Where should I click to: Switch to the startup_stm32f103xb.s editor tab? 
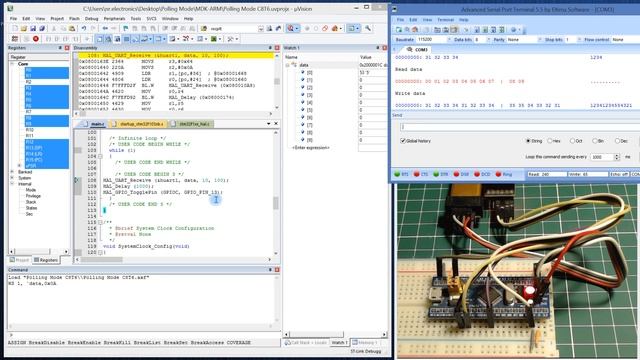[138, 124]
